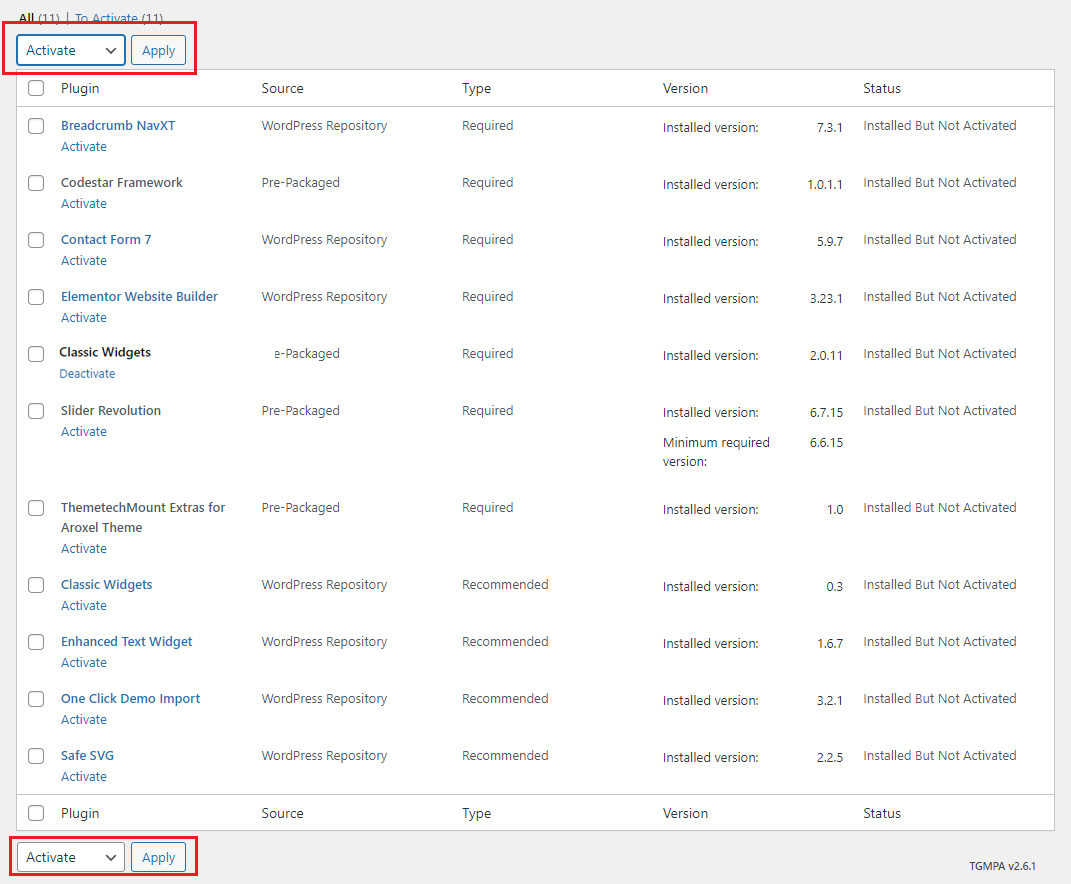Check the Slider Revolution row checkbox

point(36,411)
